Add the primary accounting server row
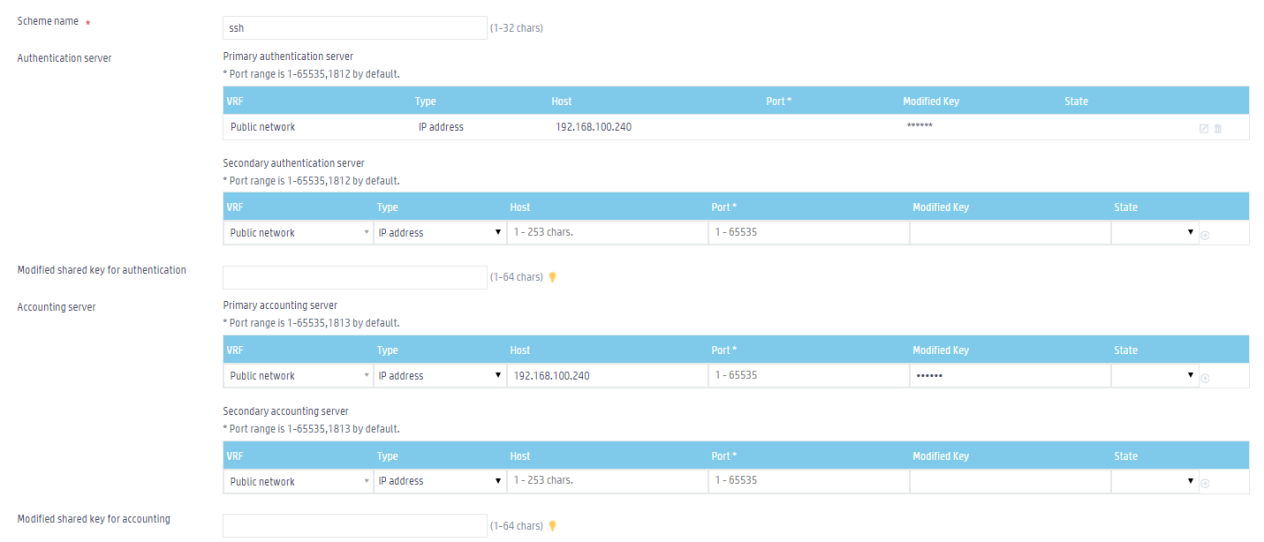1264x542 pixels. [x=1205, y=378]
